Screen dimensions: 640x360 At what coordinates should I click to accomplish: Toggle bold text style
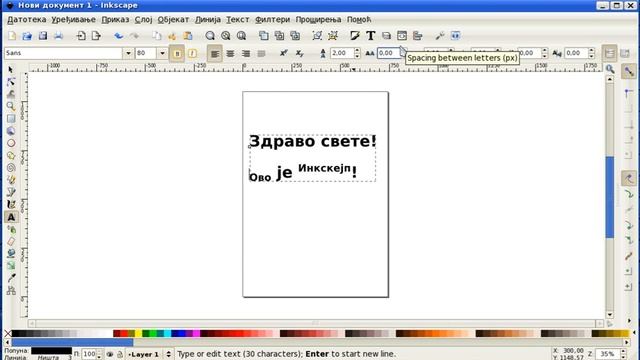[x=177, y=53]
